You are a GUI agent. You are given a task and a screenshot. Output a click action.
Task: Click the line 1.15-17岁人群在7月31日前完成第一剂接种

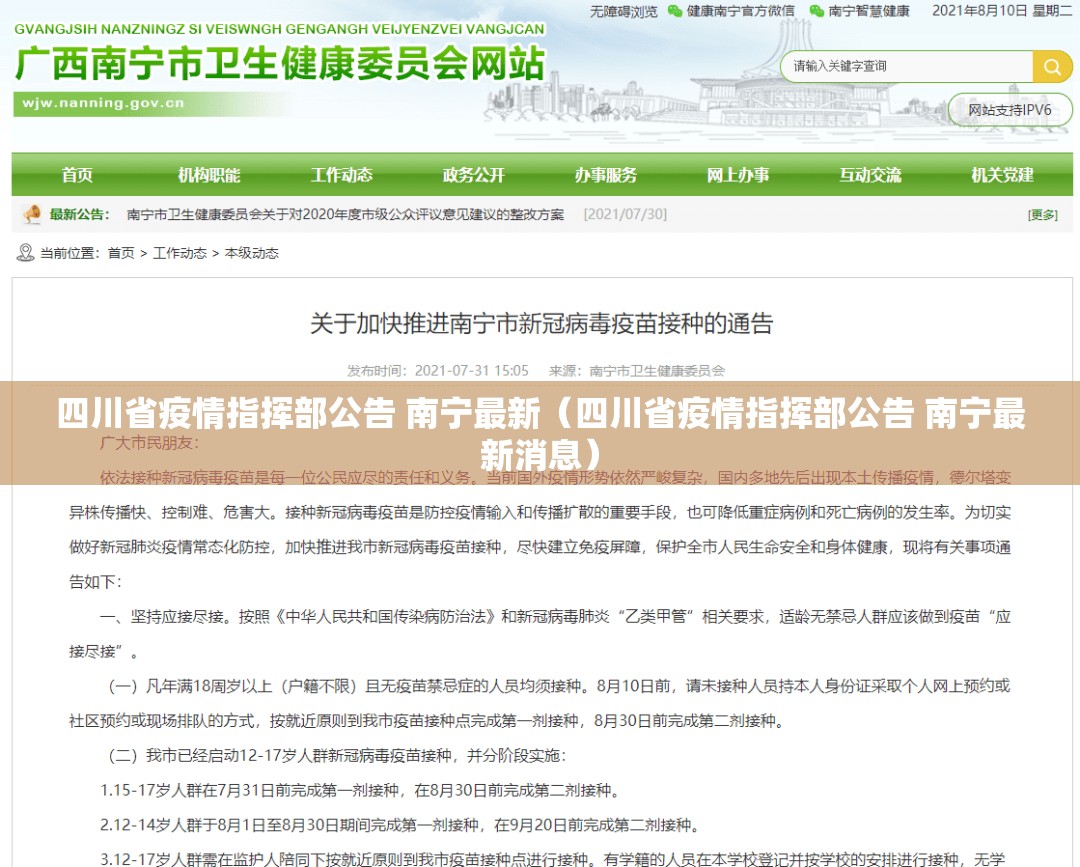360,791
